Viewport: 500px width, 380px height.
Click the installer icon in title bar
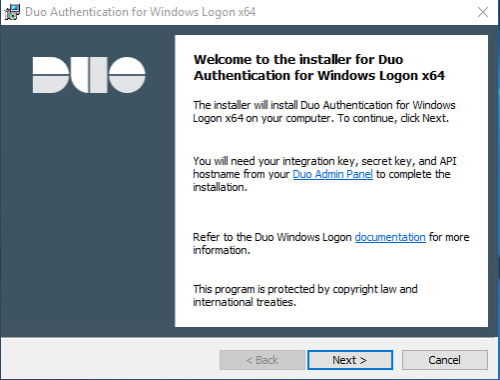[12, 12]
